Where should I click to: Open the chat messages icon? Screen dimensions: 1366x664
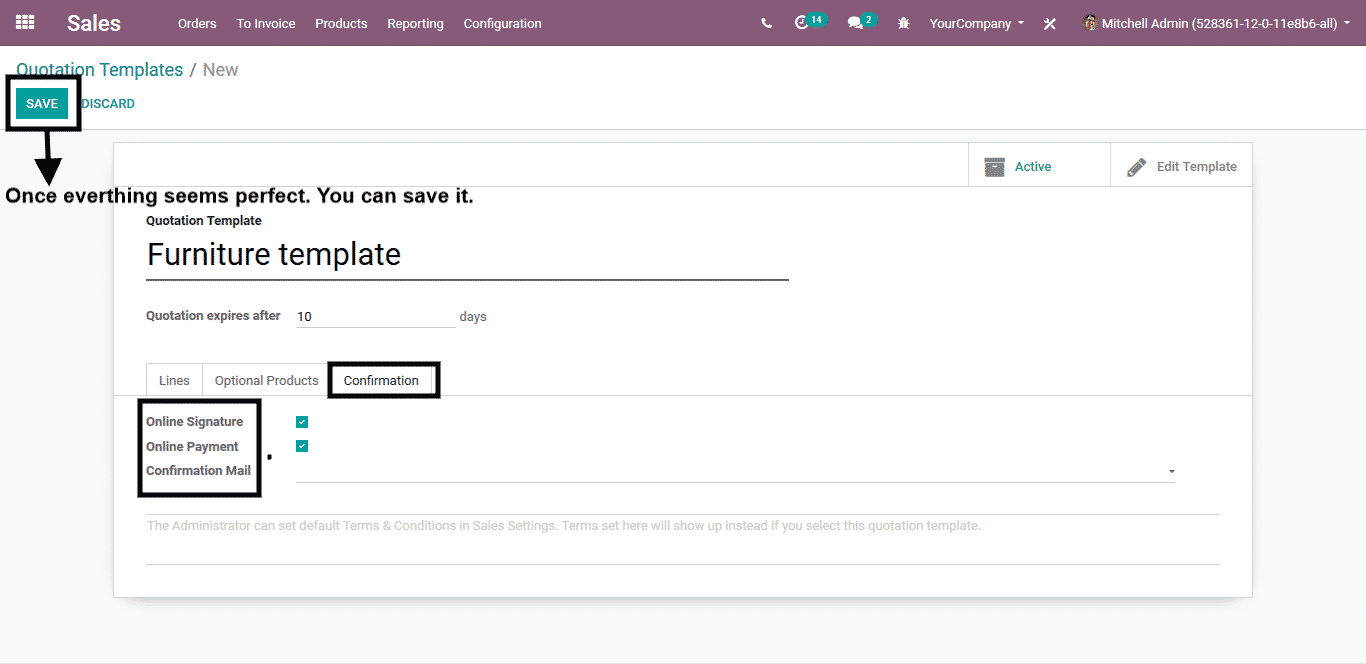(855, 23)
